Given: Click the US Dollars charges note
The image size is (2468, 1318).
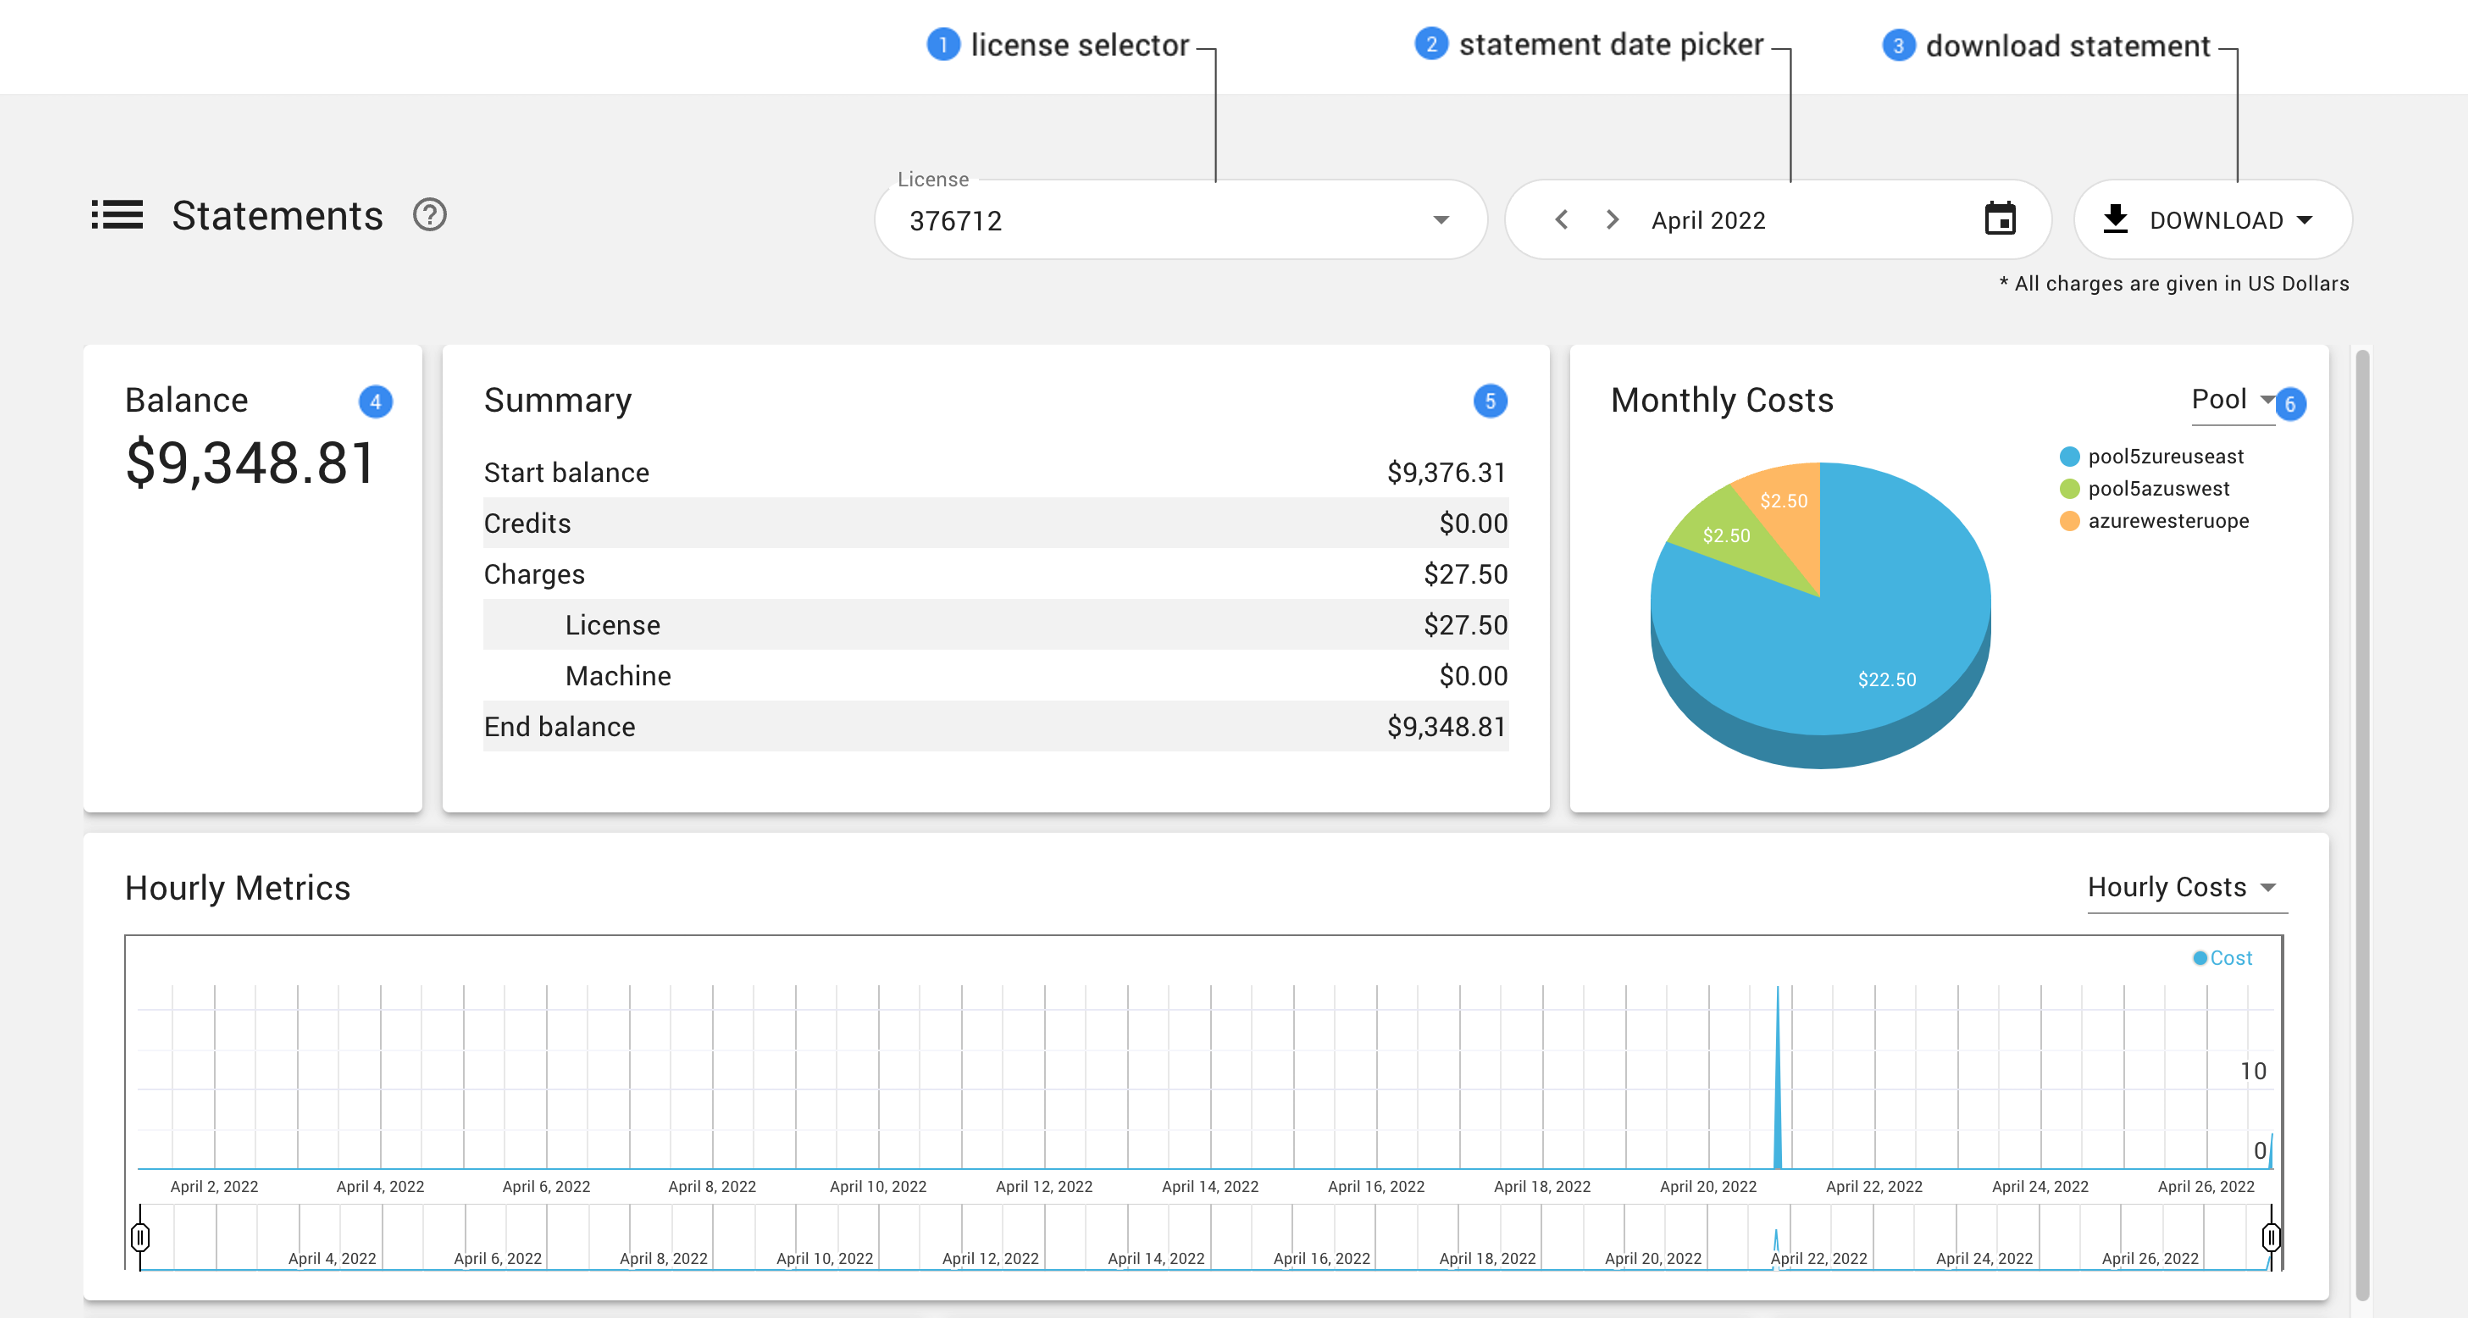Looking at the screenshot, I should click(2173, 284).
